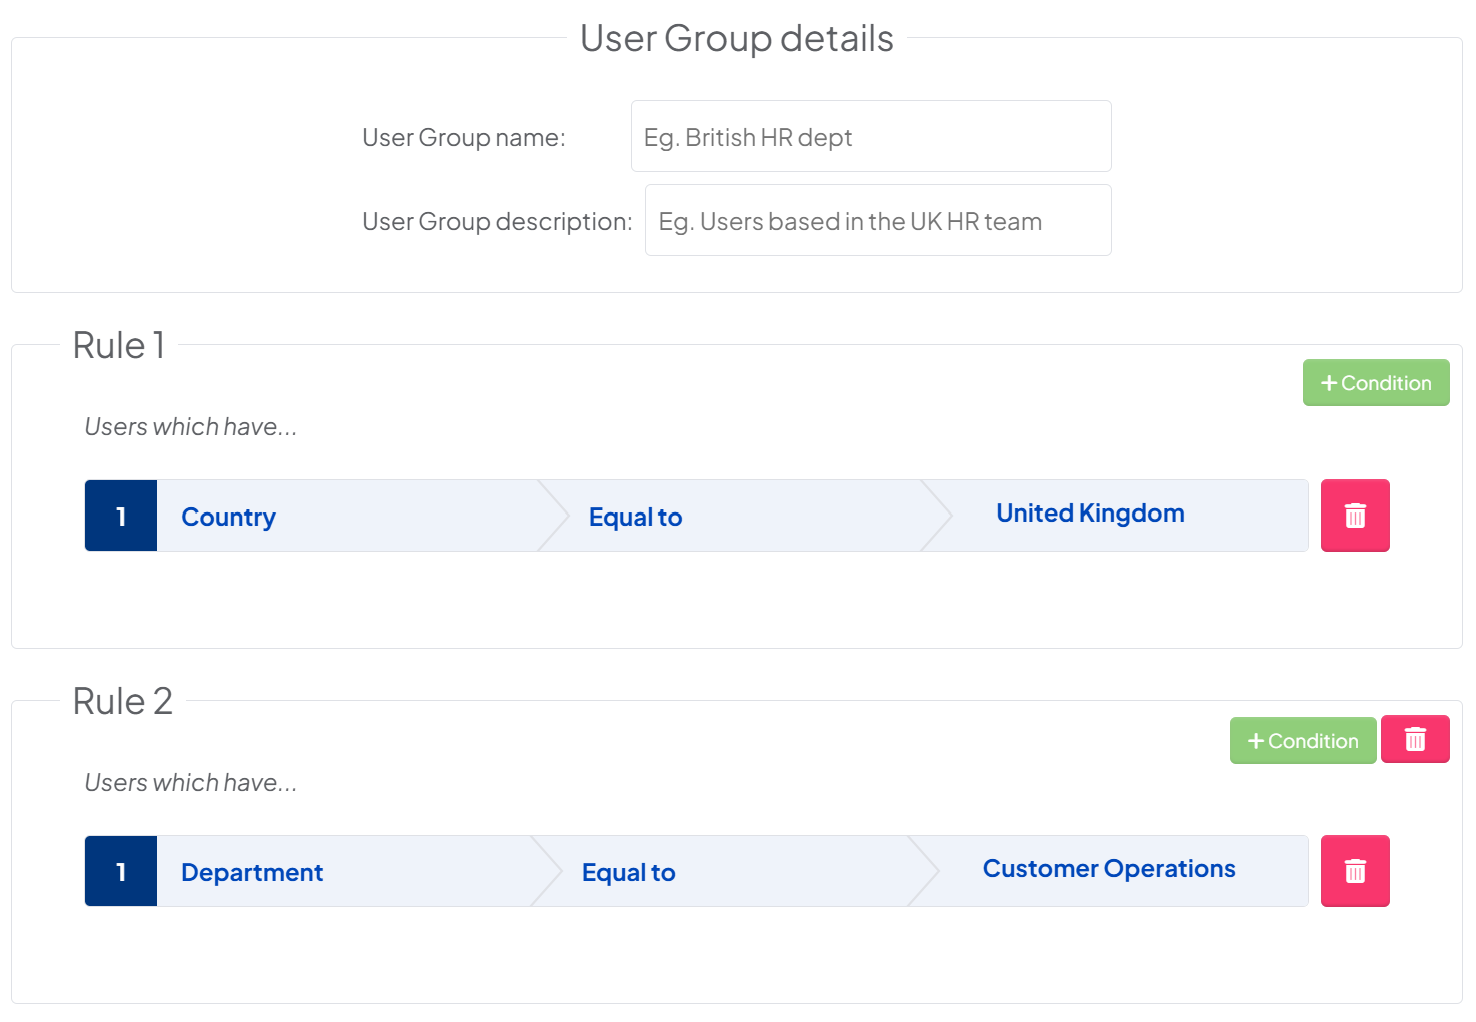Screen dimensions: 1476x1022
Task: Delete the Country condition in Rule 1
Action: [x=1355, y=515]
